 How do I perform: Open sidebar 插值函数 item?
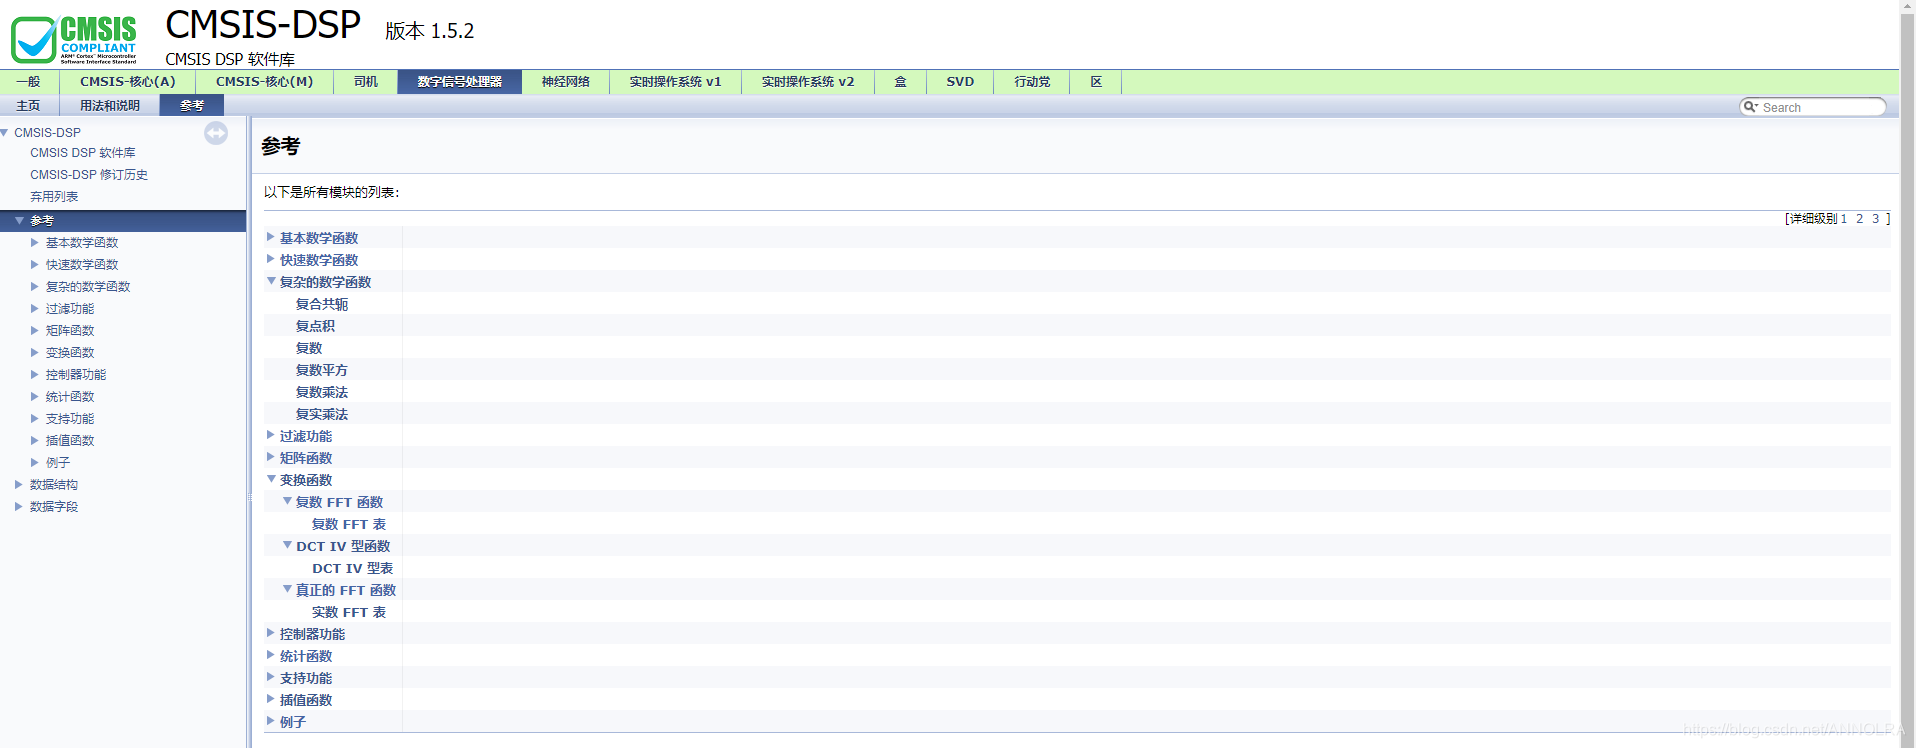coord(70,441)
